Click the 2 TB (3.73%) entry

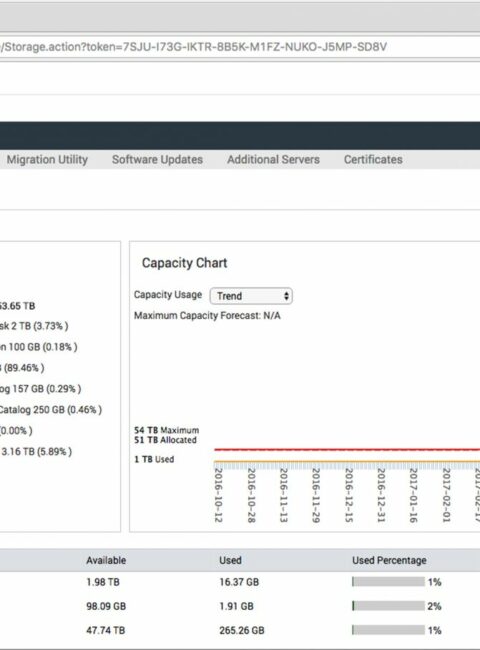pyautogui.click(x=34, y=326)
